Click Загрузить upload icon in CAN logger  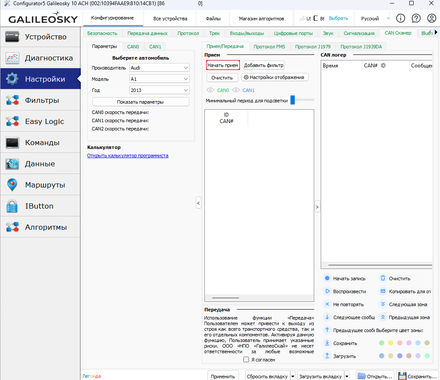[x=327, y=356]
